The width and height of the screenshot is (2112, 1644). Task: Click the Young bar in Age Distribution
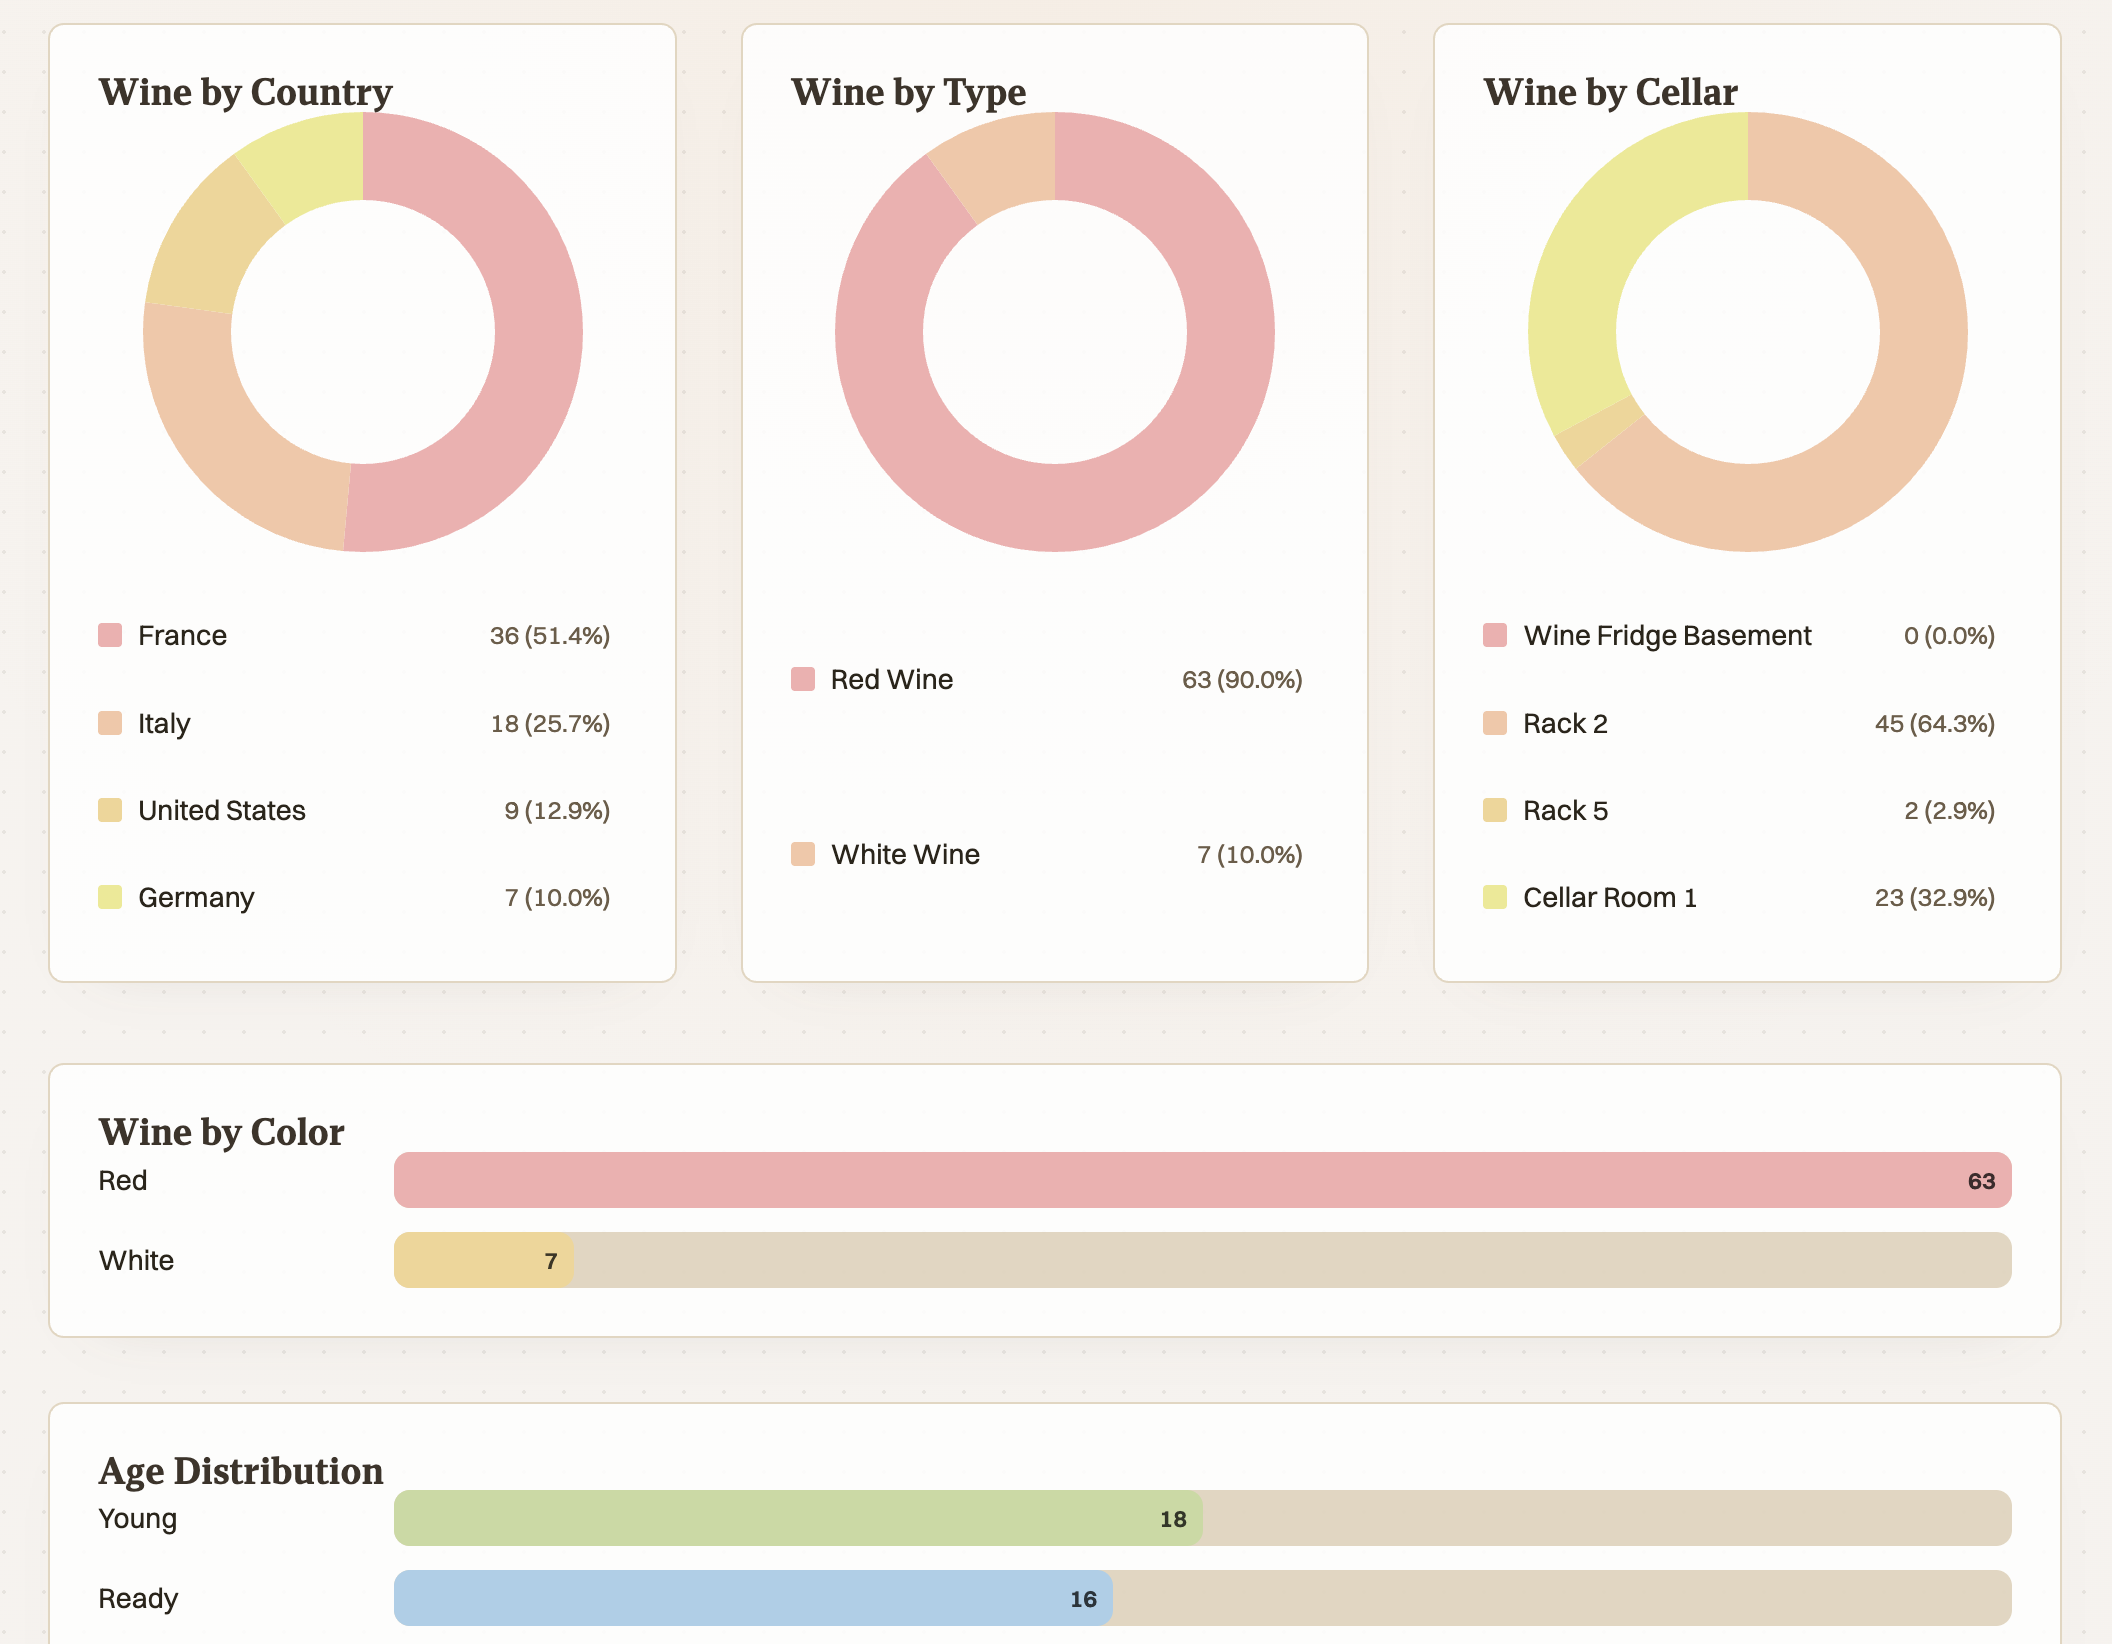coord(800,1518)
